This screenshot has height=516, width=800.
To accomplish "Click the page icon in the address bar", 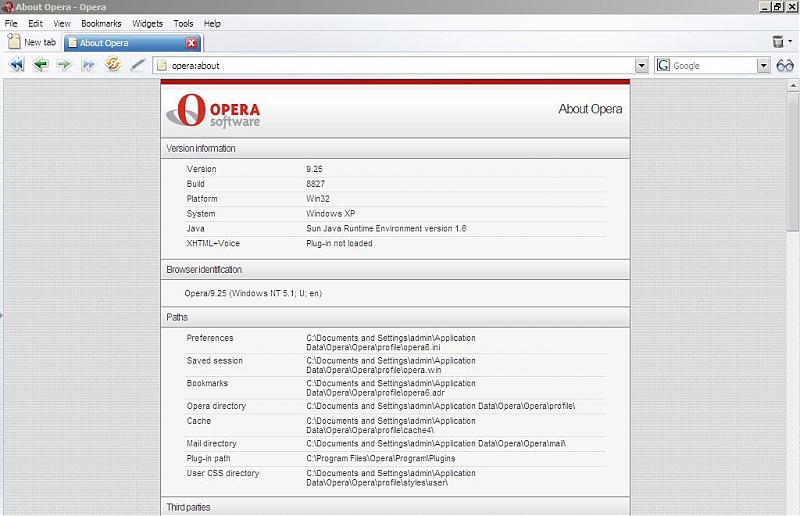I will pos(162,65).
